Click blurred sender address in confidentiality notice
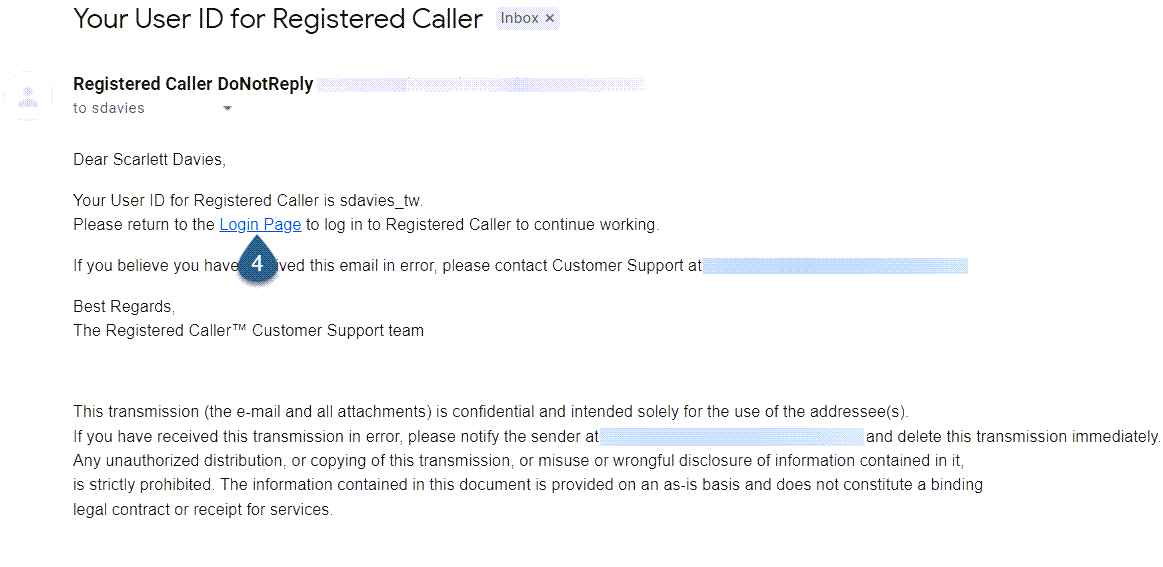Screen dimensions: 1163x567 [731, 436]
